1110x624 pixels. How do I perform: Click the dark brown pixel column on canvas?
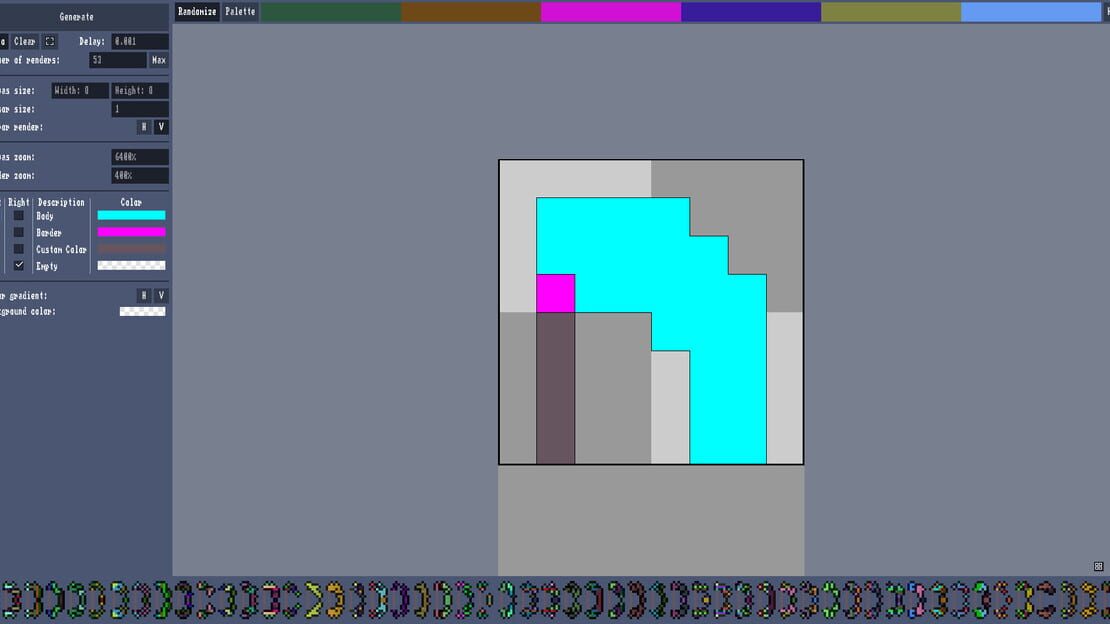pos(556,388)
